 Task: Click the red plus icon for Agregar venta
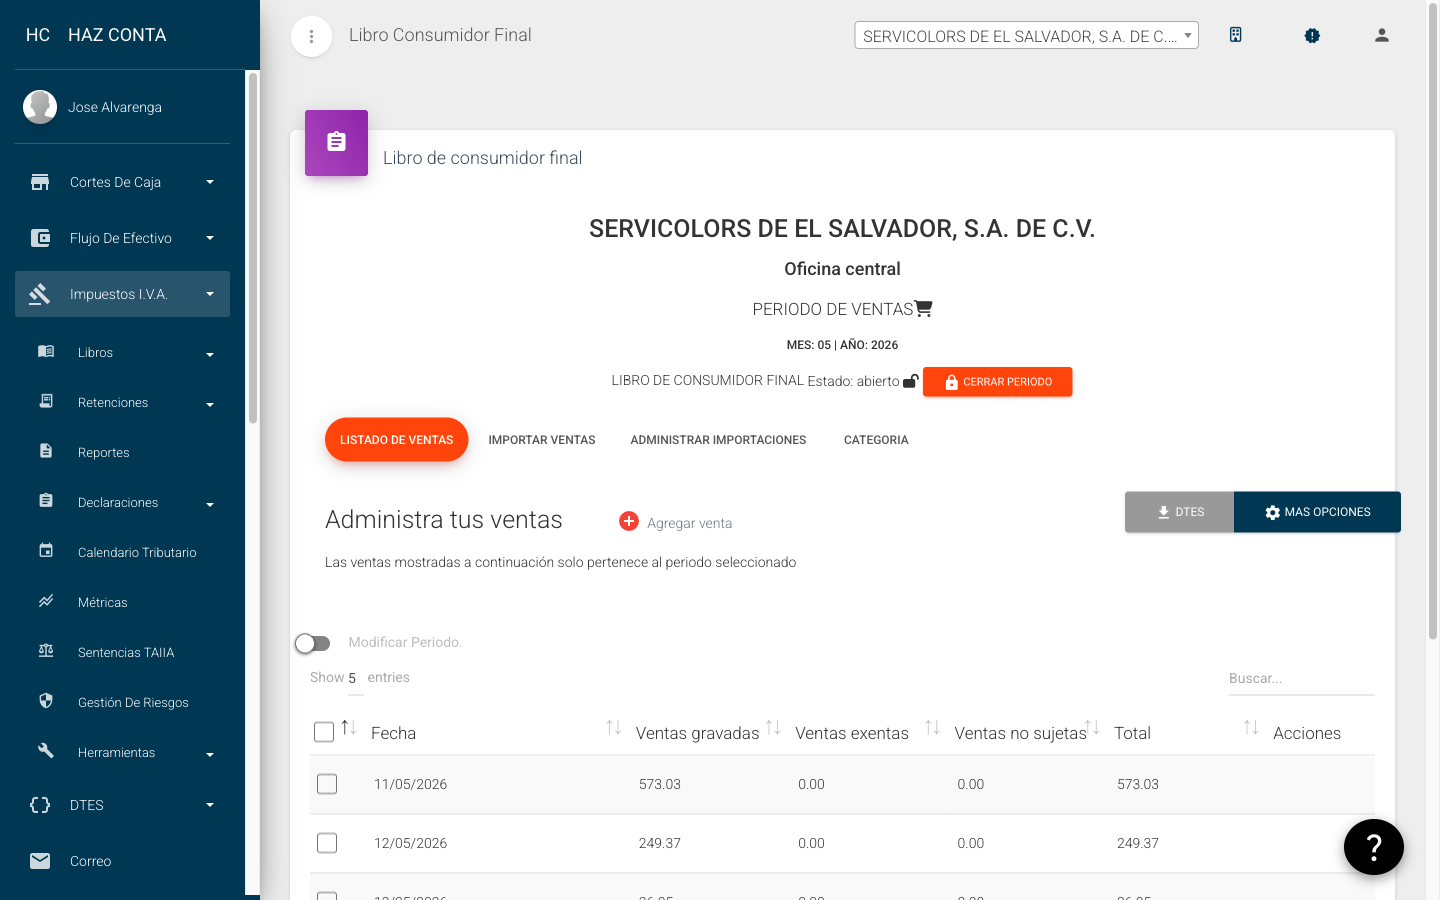[629, 521]
